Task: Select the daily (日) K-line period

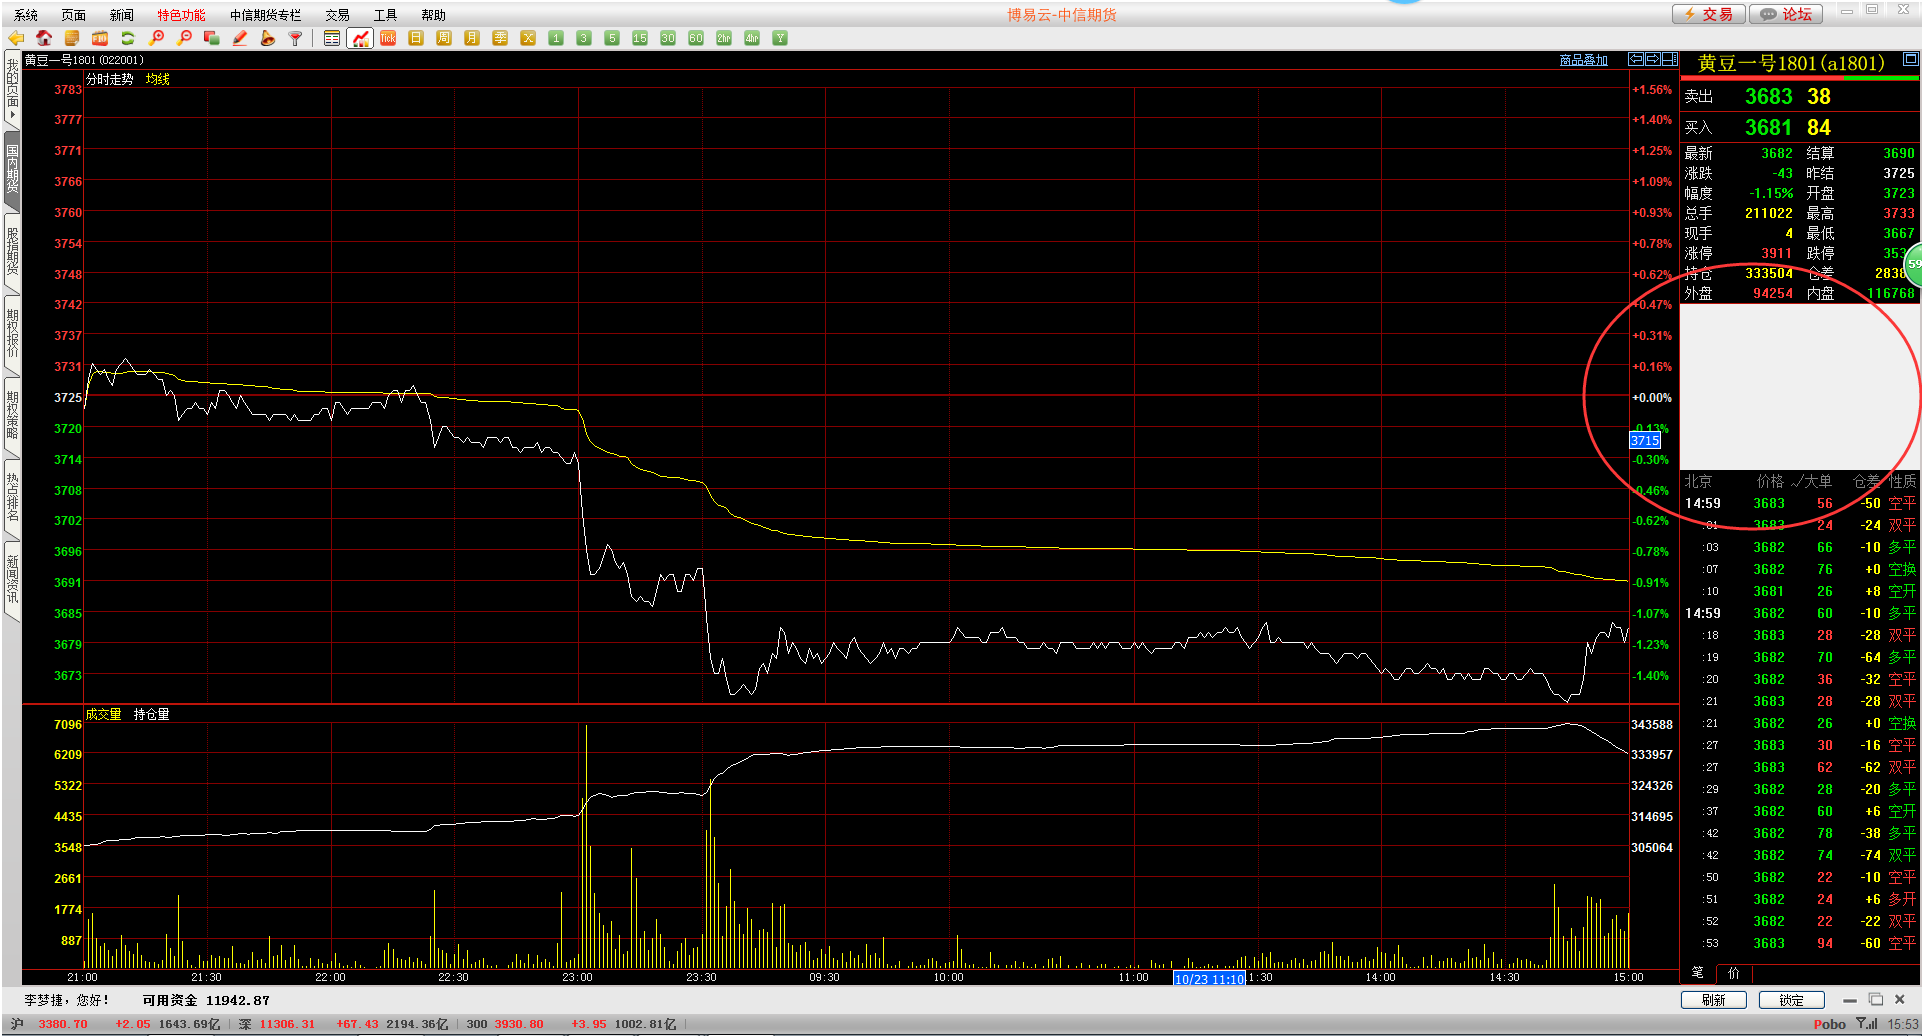Action: pos(416,38)
